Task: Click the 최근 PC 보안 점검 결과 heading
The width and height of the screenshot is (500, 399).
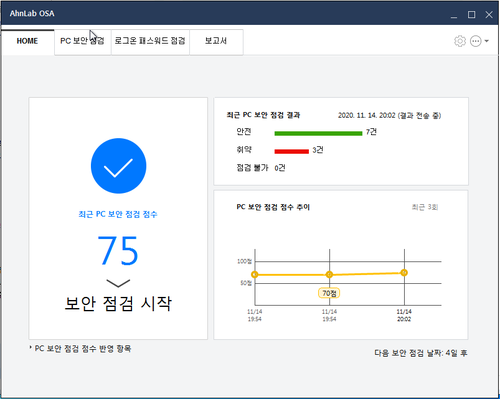Action: tap(263, 115)
